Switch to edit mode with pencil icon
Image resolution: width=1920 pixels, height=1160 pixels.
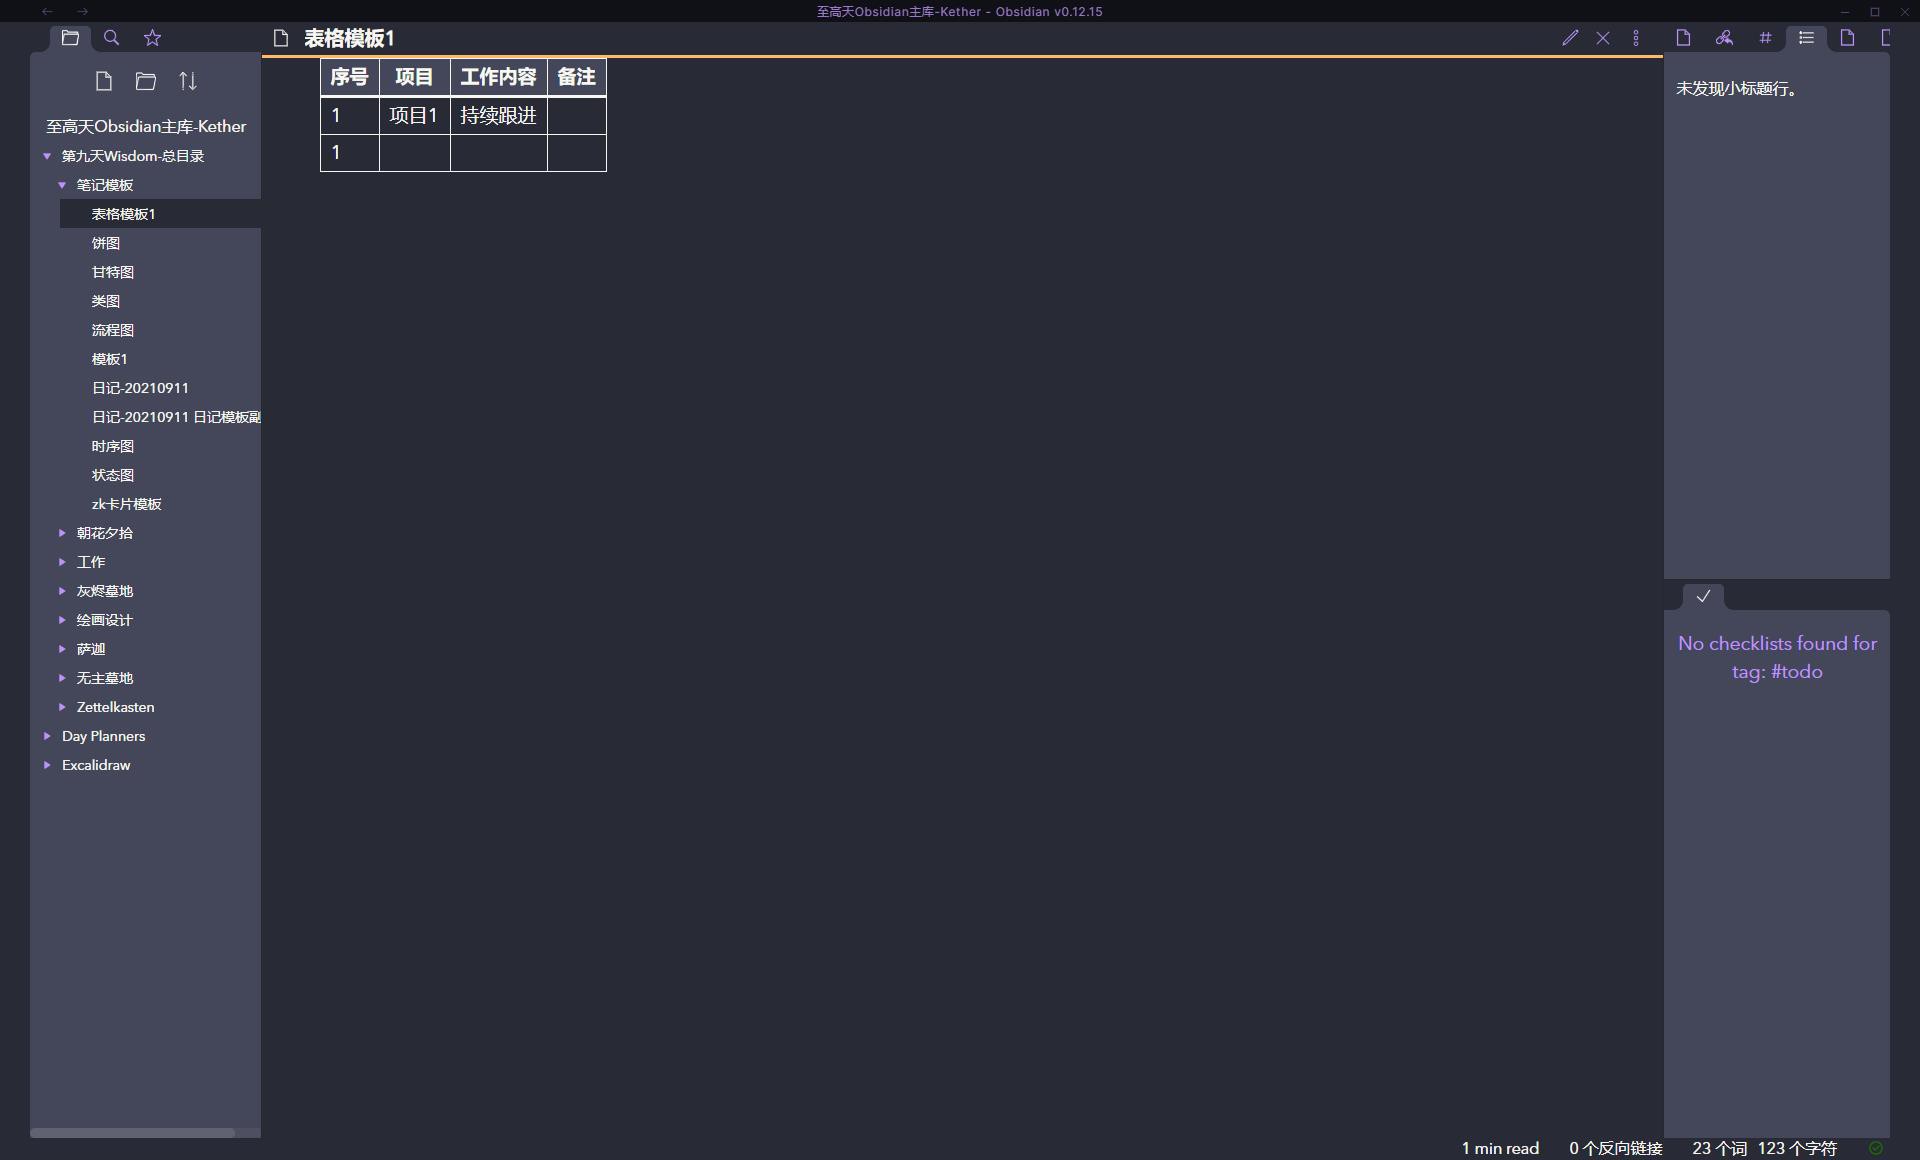(1570, 38)
